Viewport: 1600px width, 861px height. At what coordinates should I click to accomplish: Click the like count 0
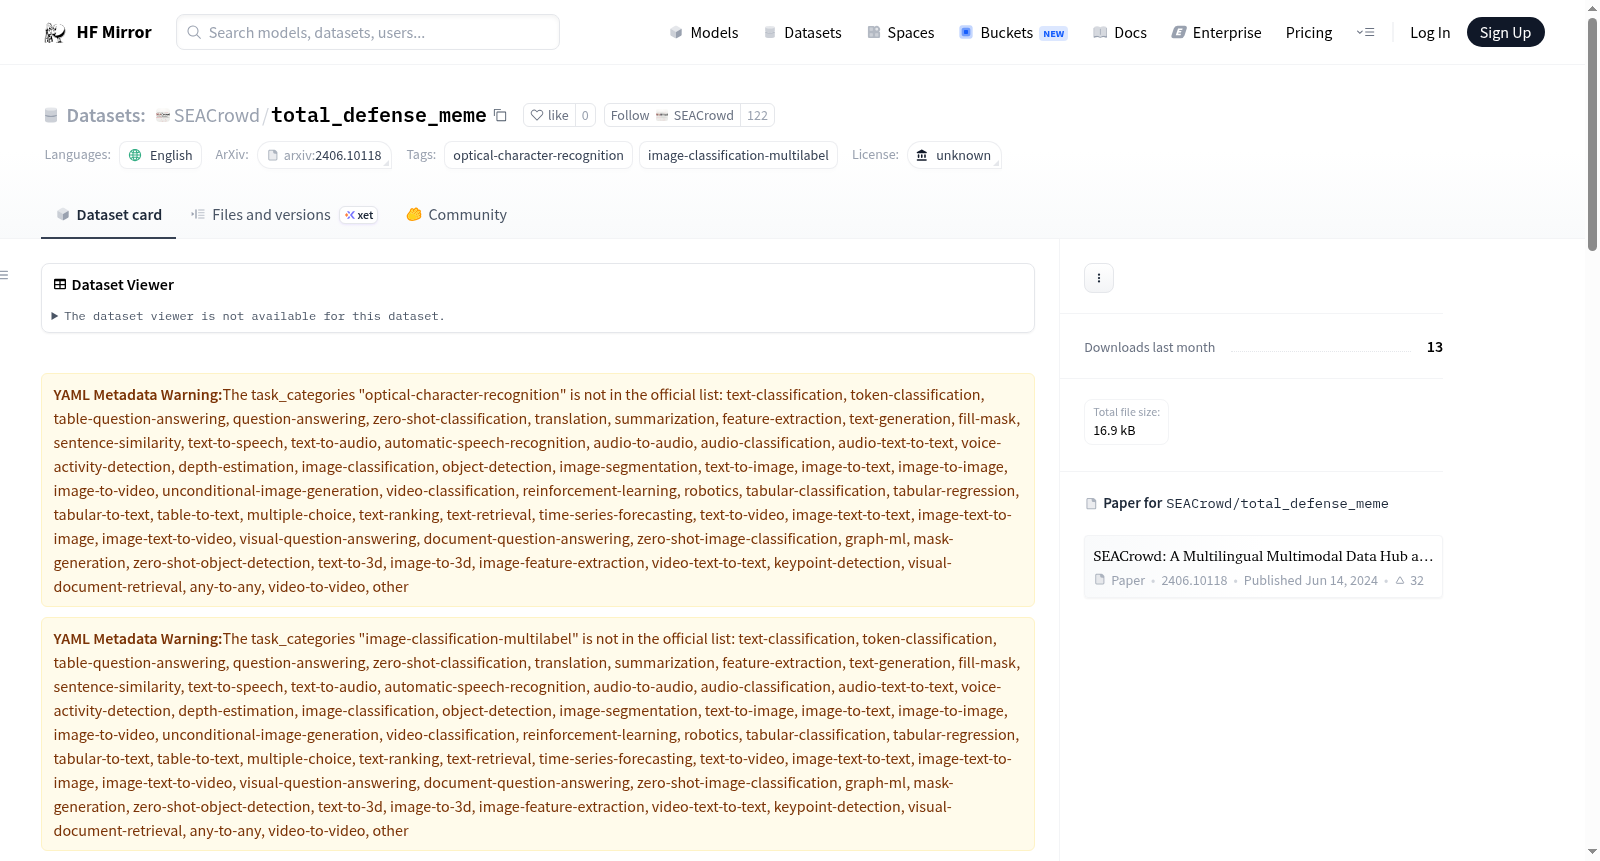[x=585, y=115]
